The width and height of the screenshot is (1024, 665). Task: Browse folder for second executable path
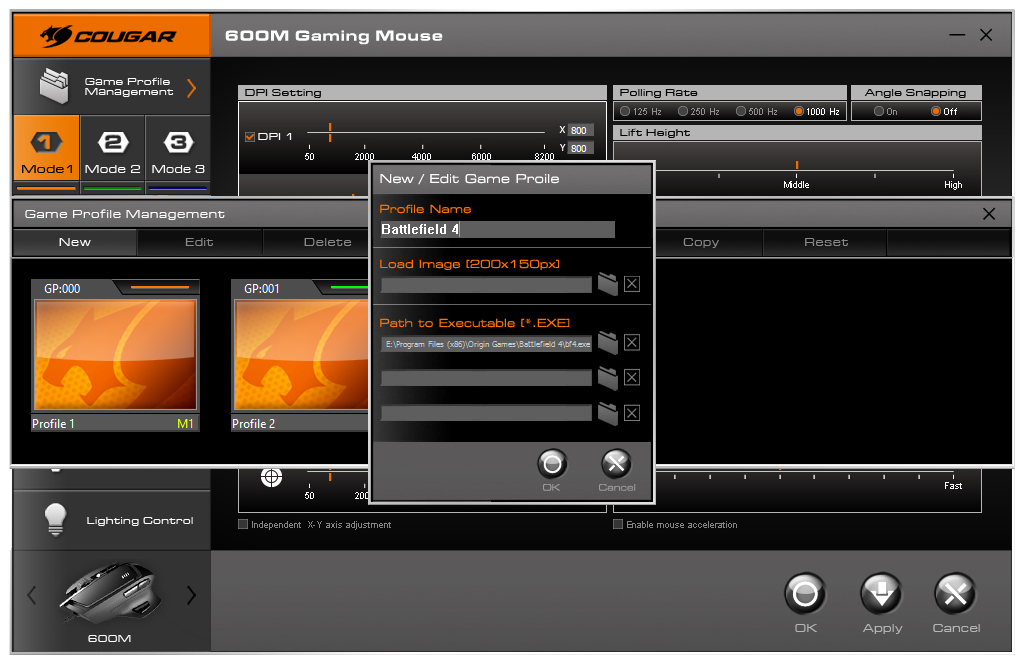[607, 378]
